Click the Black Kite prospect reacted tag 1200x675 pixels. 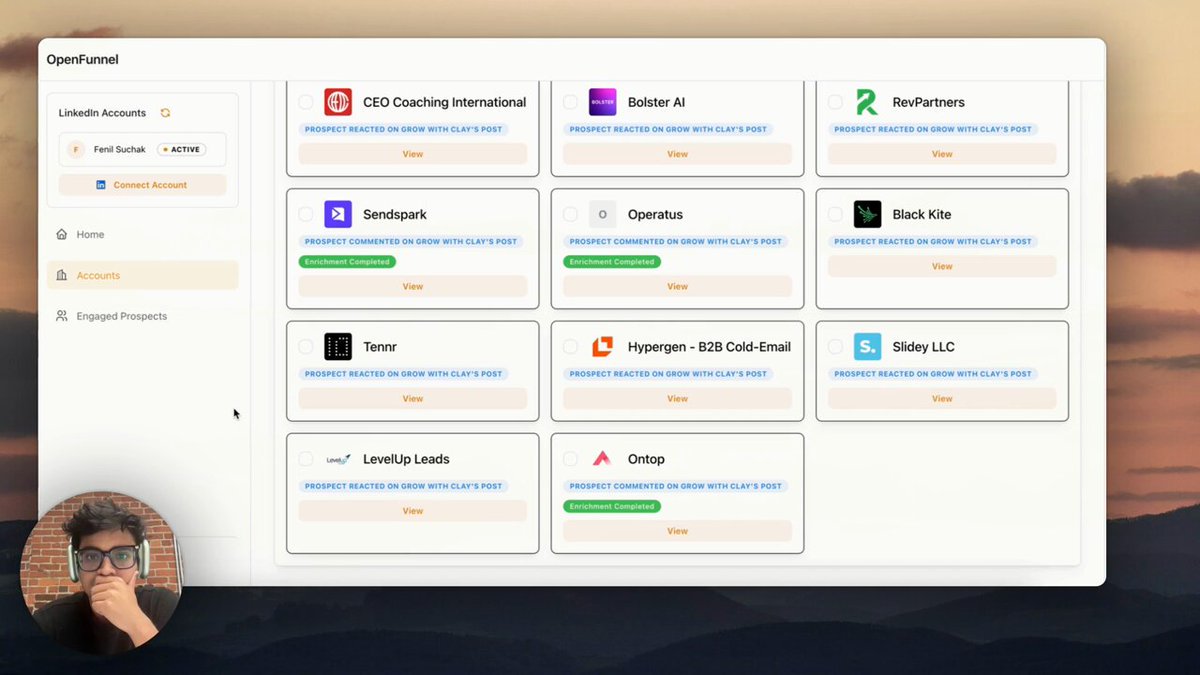point(932,241)
